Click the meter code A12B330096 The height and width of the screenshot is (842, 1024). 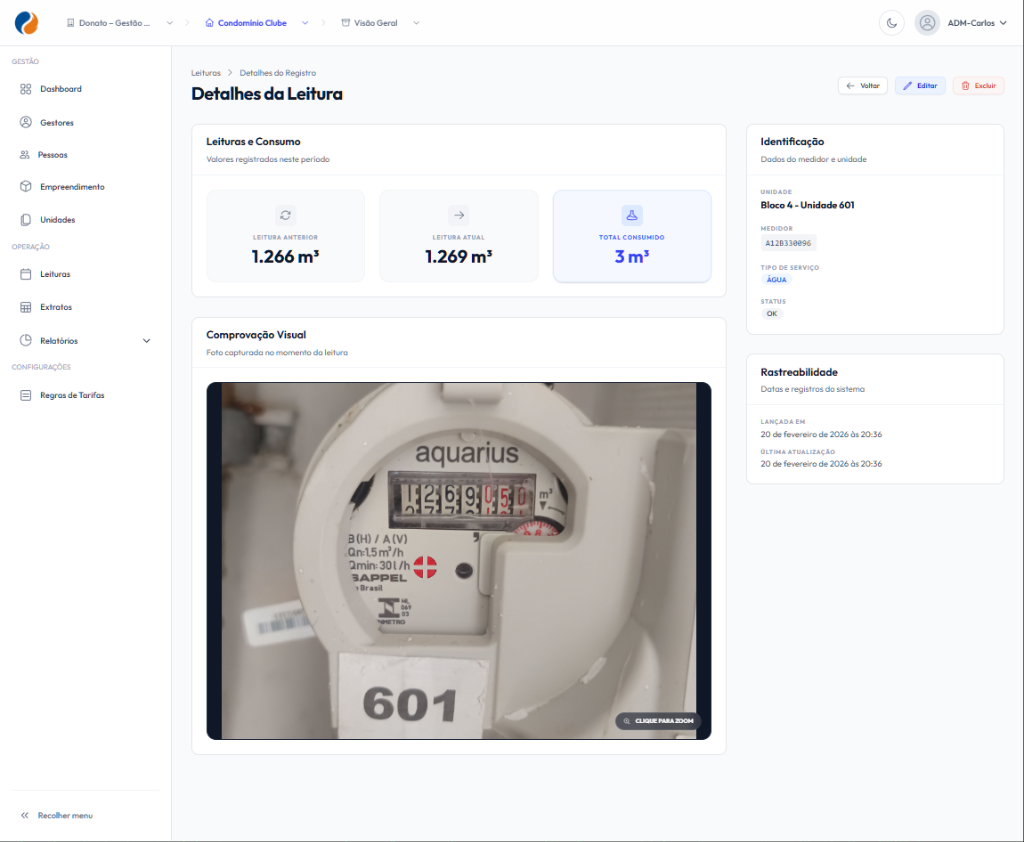click(788, 243)
